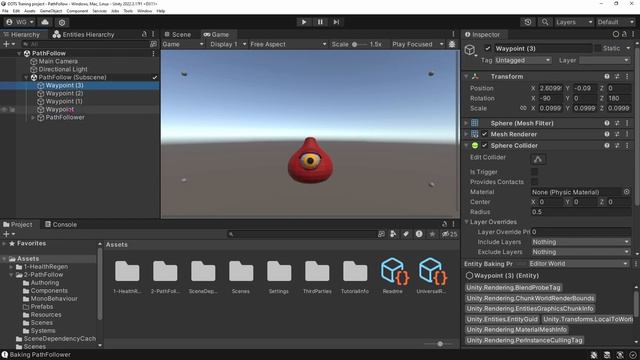Toggle the Game view Gizmos bug icon
Image resolution: width=640 pixels, height=360 pixels.
pos(452,44)
